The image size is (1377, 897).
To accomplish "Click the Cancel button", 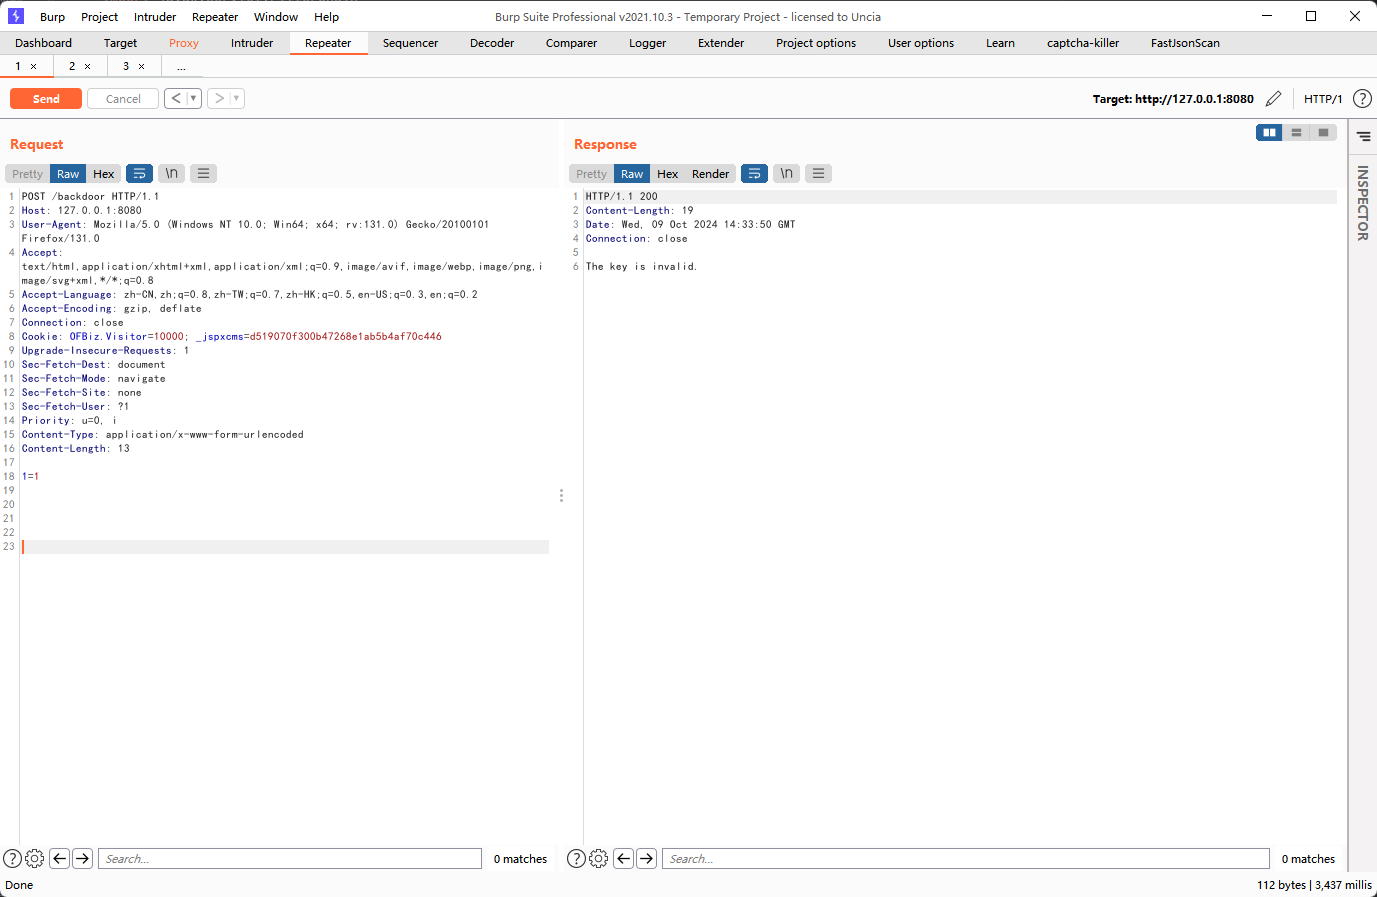I will click(x=123, y=99).
